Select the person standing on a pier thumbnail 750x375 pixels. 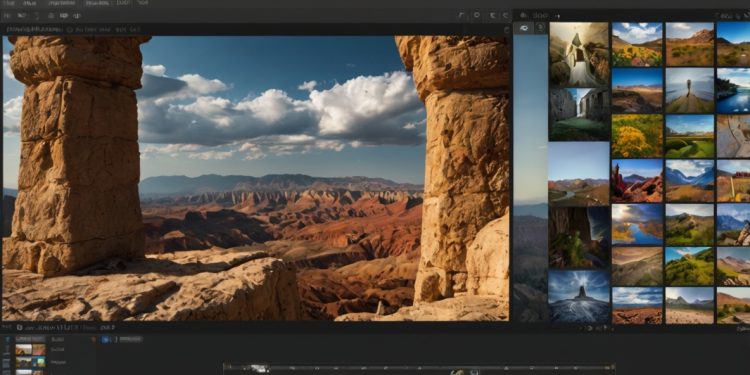click(x=690, y=90)
